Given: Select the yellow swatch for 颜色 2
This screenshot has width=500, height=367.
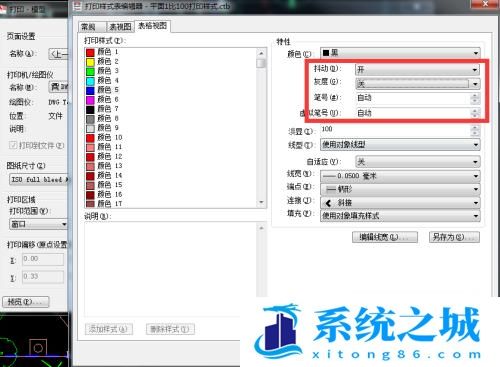Looking at the screenshot, I should point(90,62).
